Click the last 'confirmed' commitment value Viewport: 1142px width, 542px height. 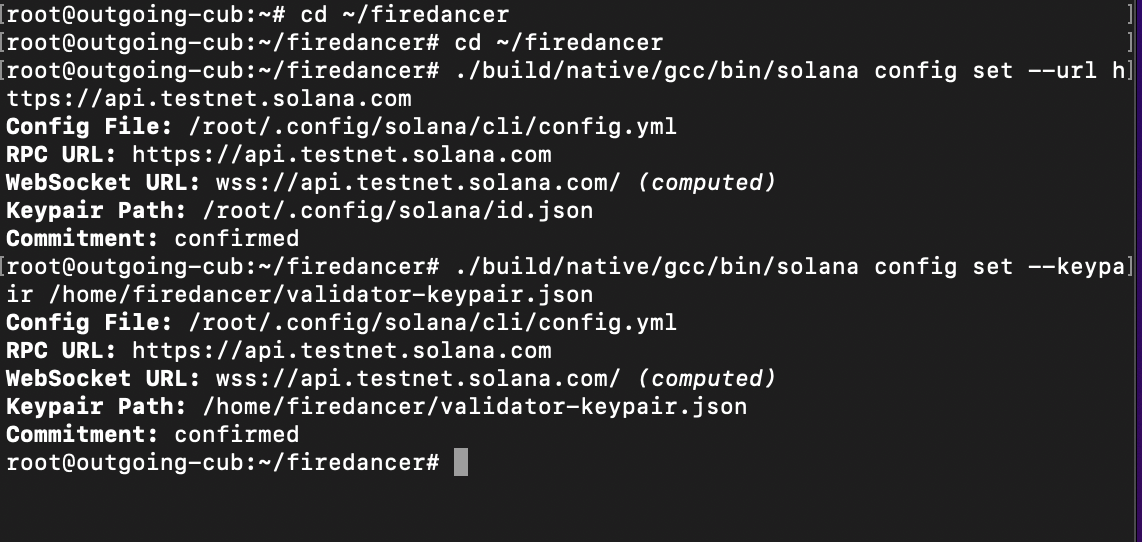pos(237,435)
